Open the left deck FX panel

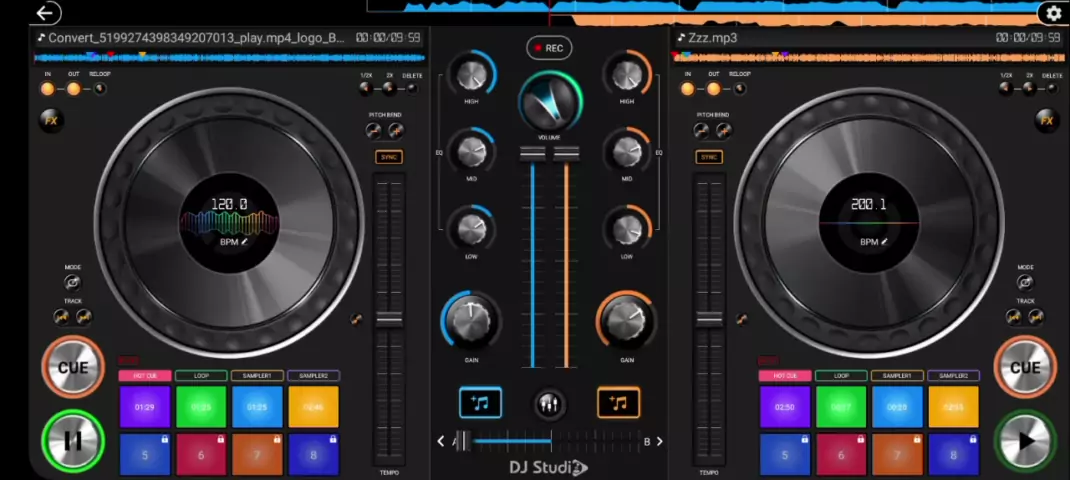[51, 121]
